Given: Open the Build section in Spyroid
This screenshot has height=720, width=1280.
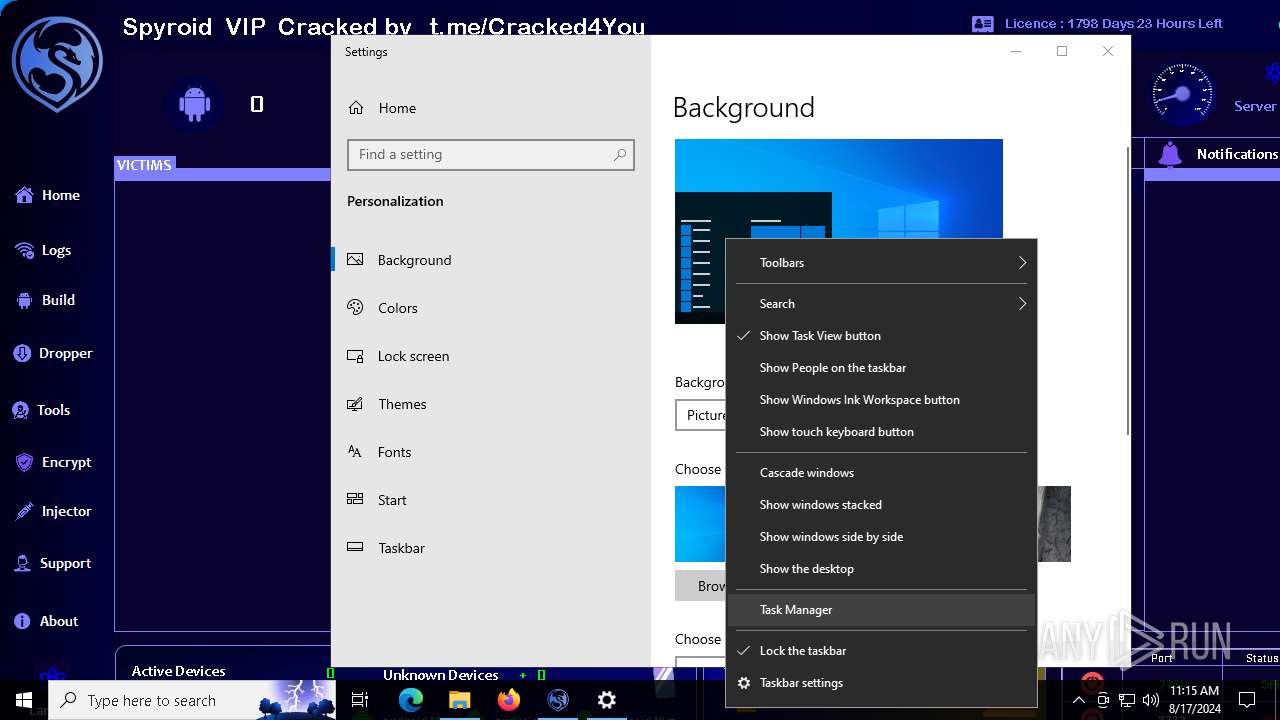Looking at the screenshot, I should click(45, 300).
